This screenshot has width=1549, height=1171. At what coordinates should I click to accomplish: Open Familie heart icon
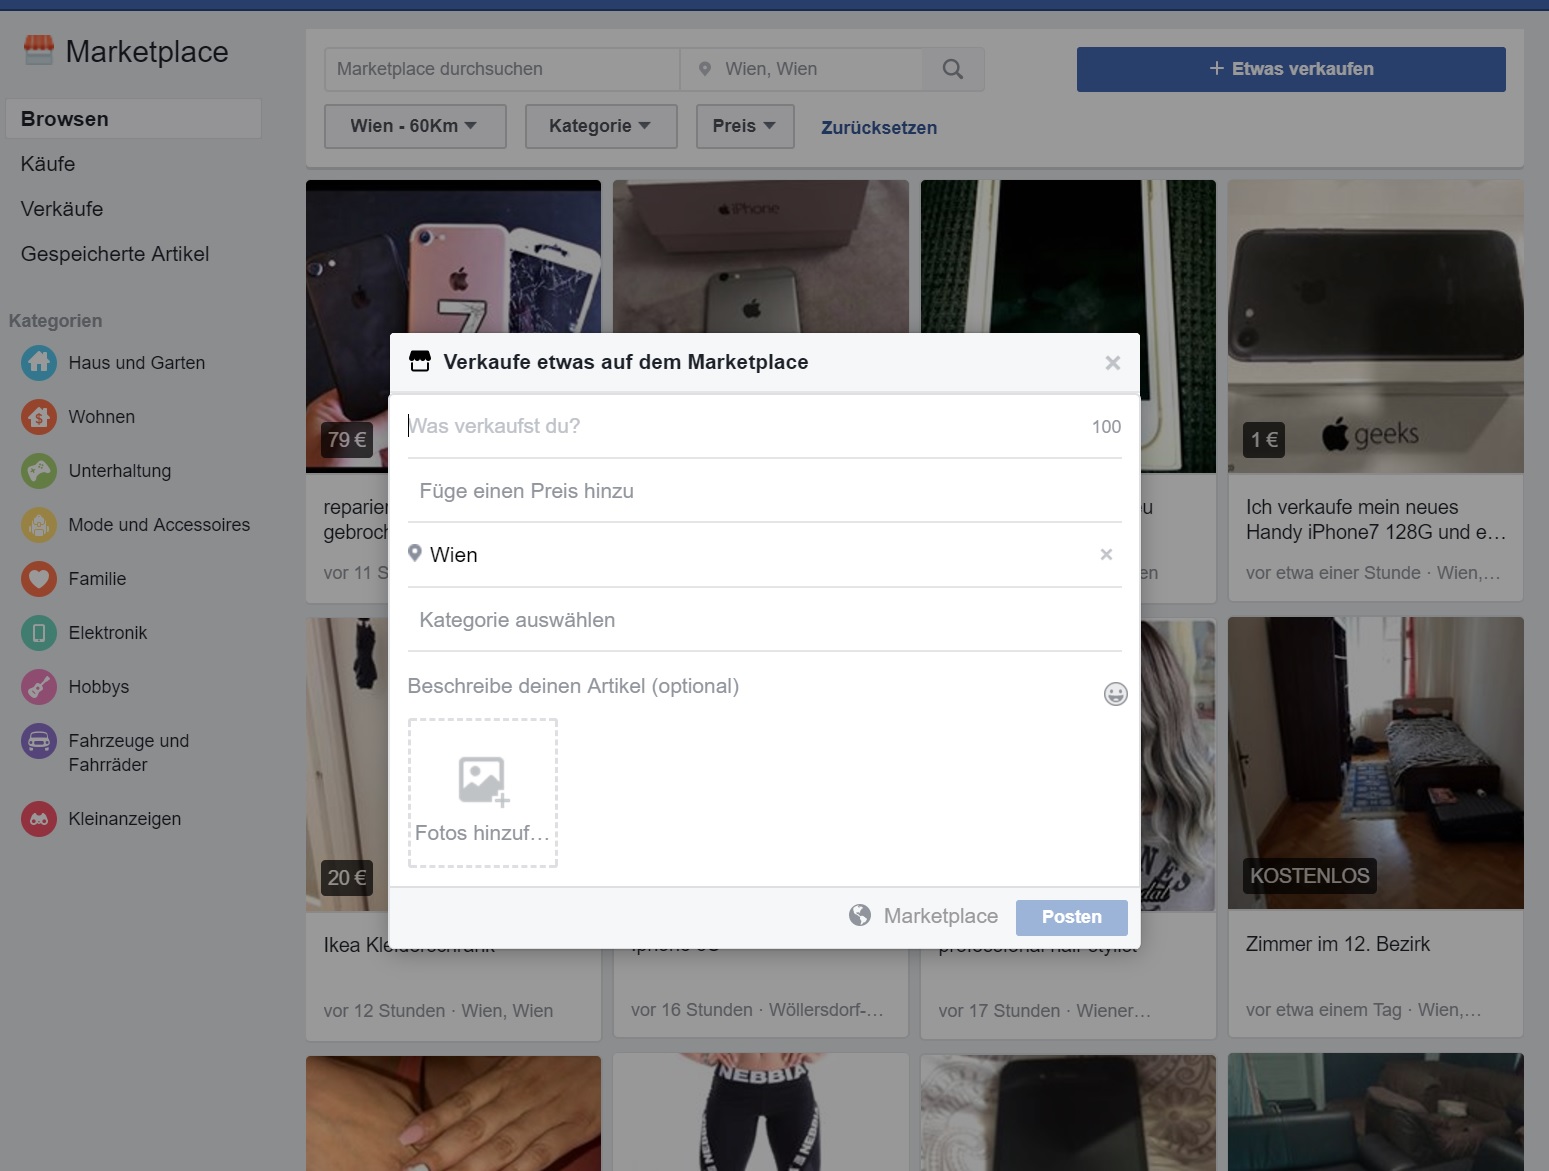click(39, 578)
